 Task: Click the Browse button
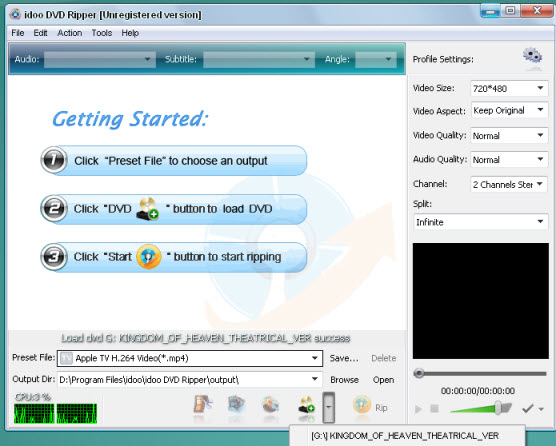[x=344, y=380]
